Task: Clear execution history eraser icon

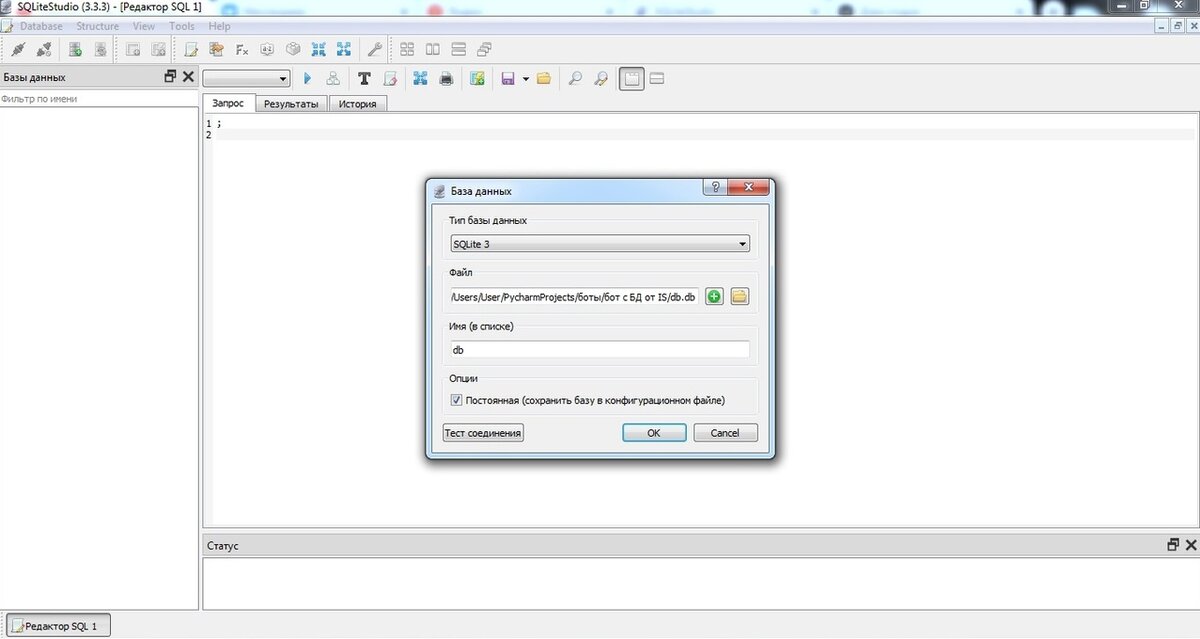Action: (x=390, y=78)
